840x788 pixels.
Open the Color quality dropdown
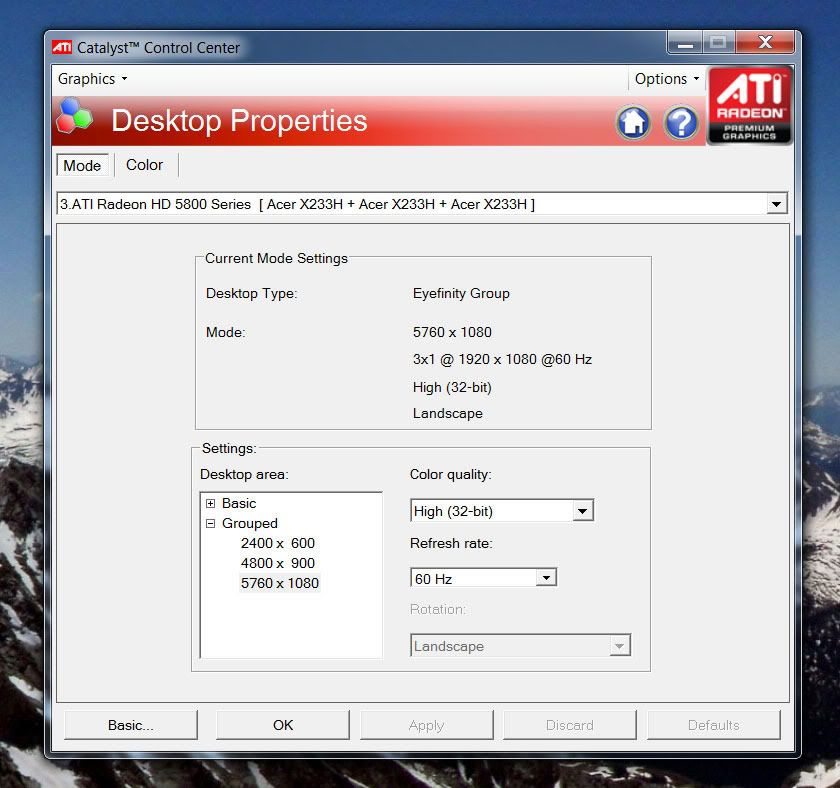click(582, 511)
